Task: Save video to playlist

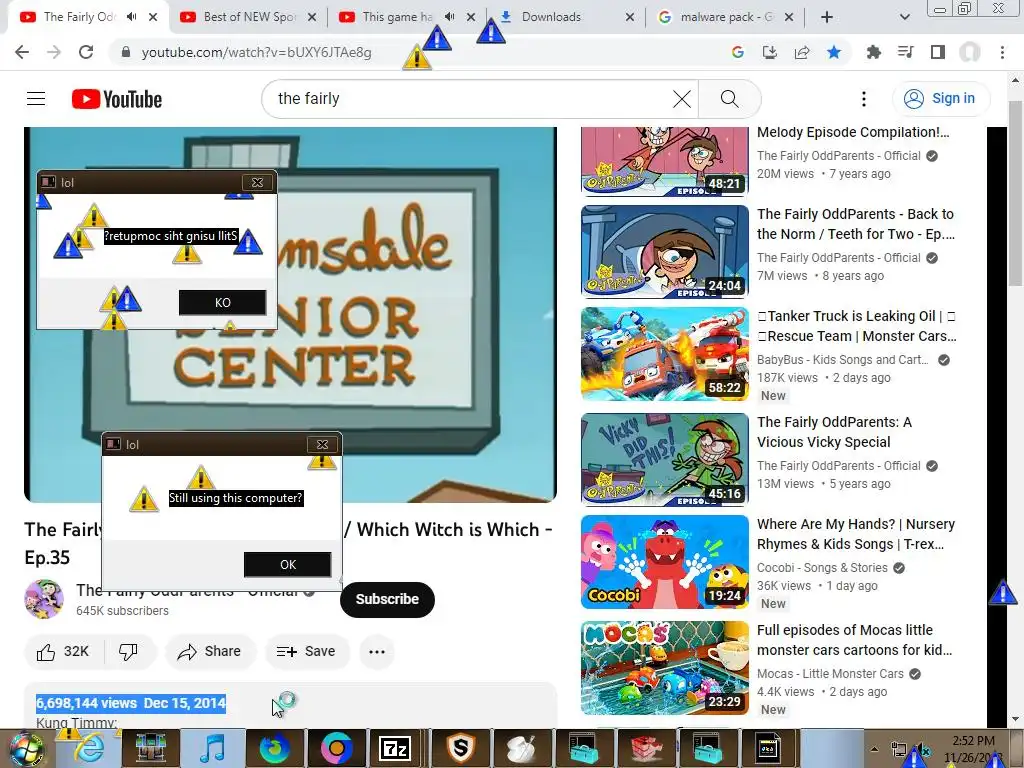Action: click(307, 652)
